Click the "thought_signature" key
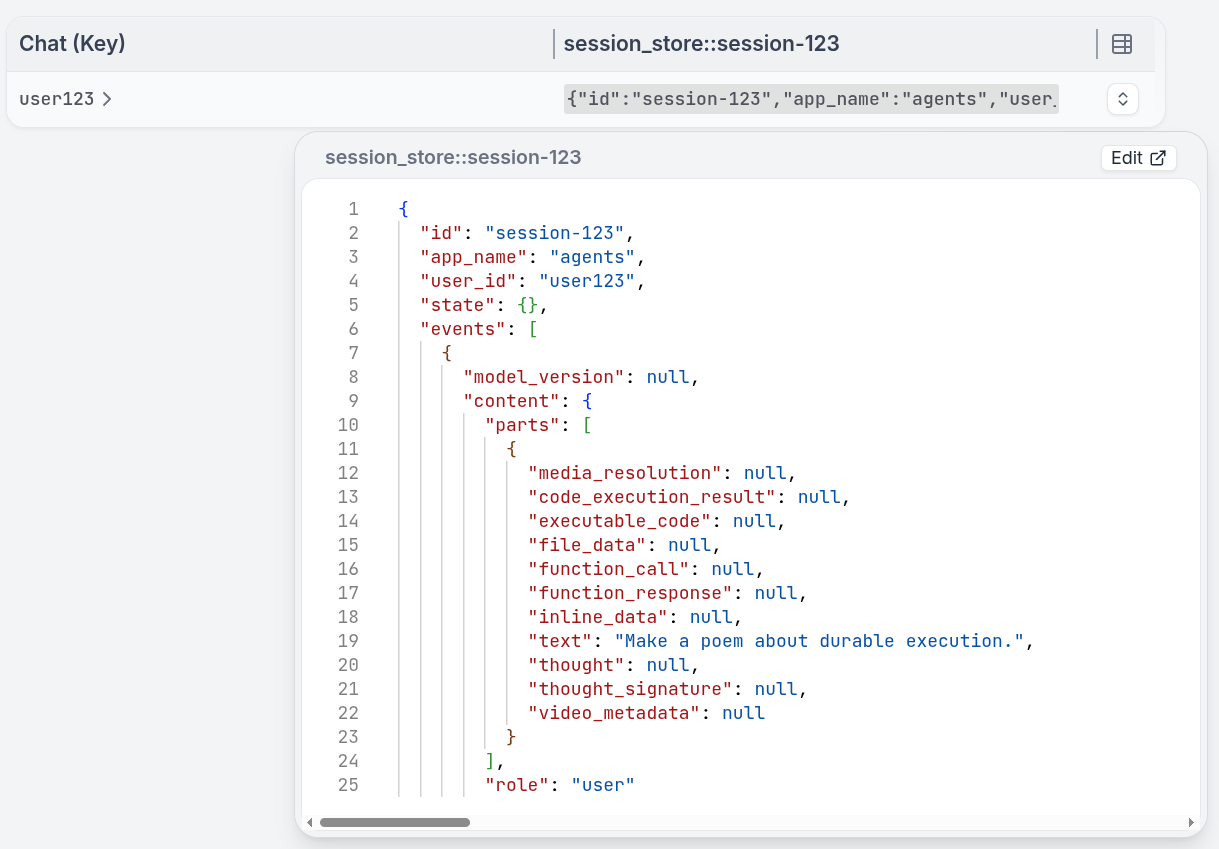Viewport: 1219px width, 849px height. 630,689
